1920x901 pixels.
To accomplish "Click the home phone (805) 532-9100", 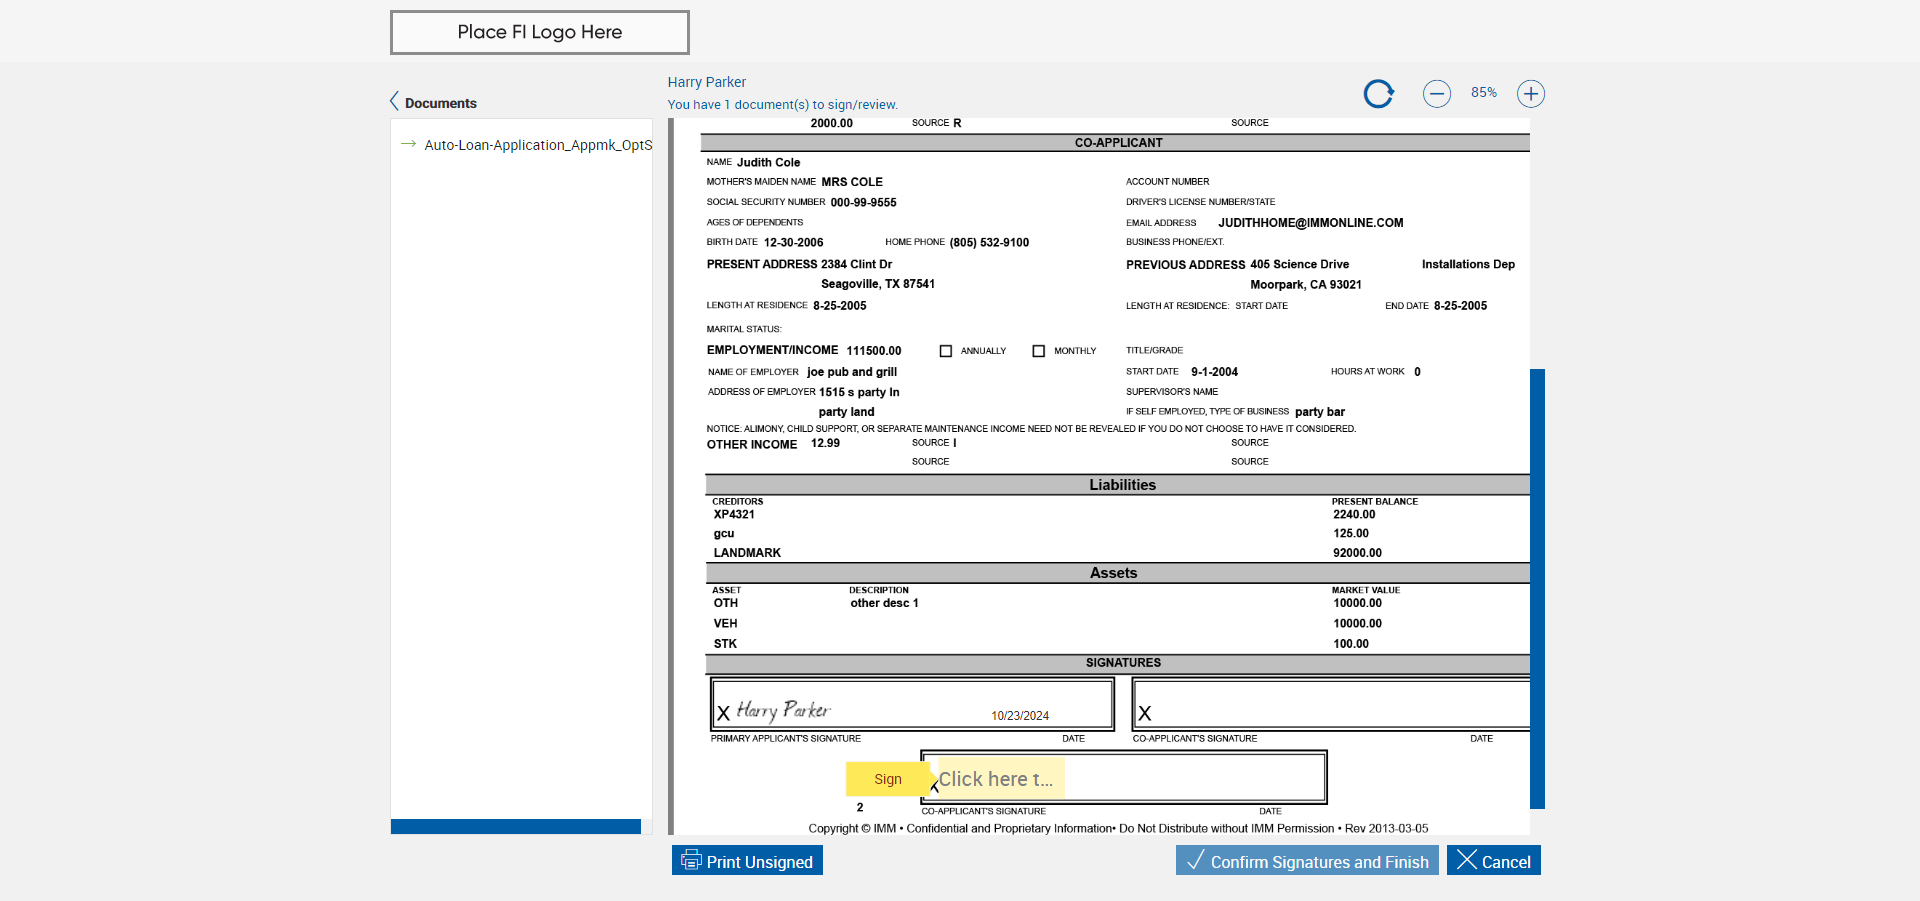I will click(989, 242).
